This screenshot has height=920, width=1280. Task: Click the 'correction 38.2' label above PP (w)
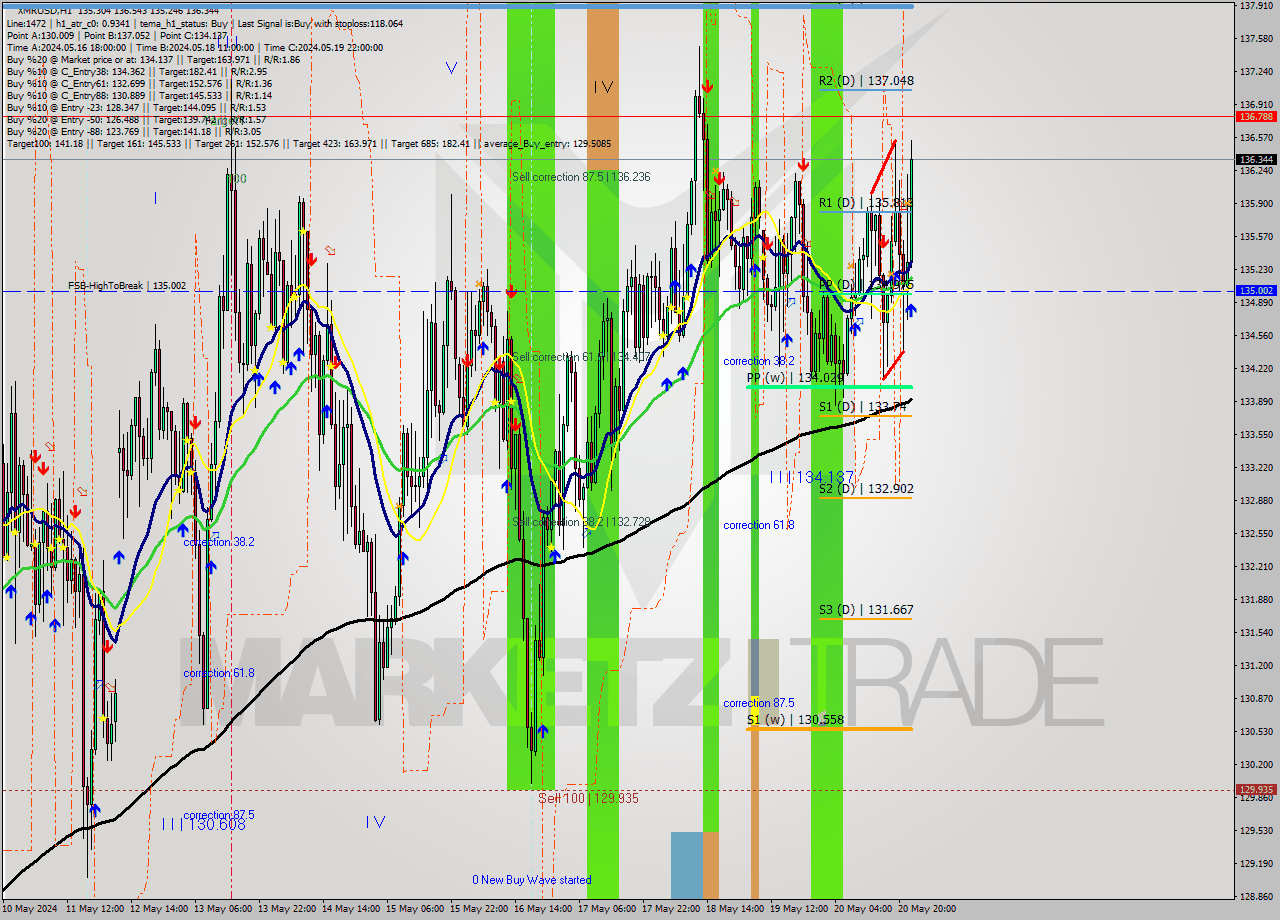[759, 361]
